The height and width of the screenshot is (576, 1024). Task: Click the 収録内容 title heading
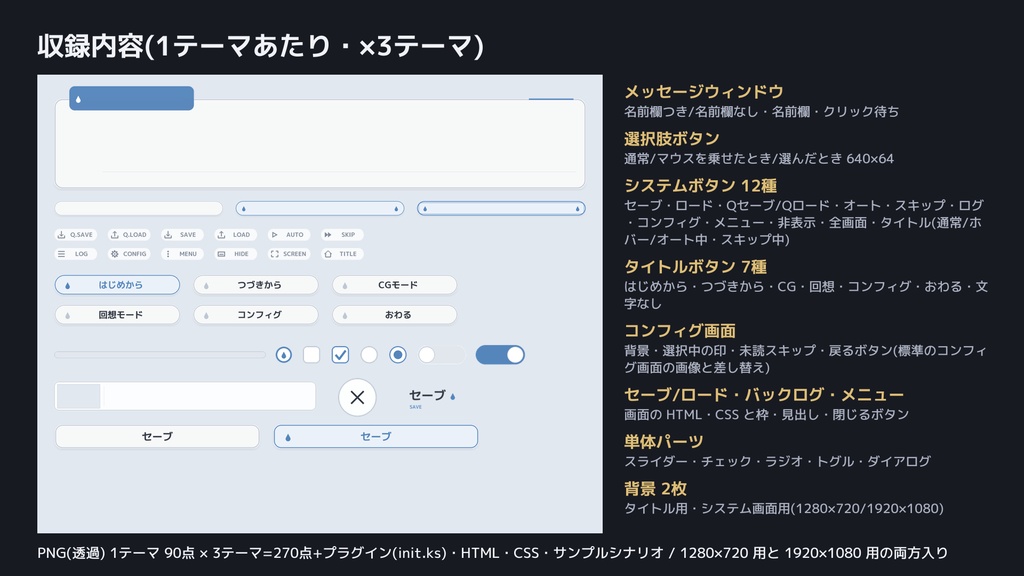click(x=261, y=46)
